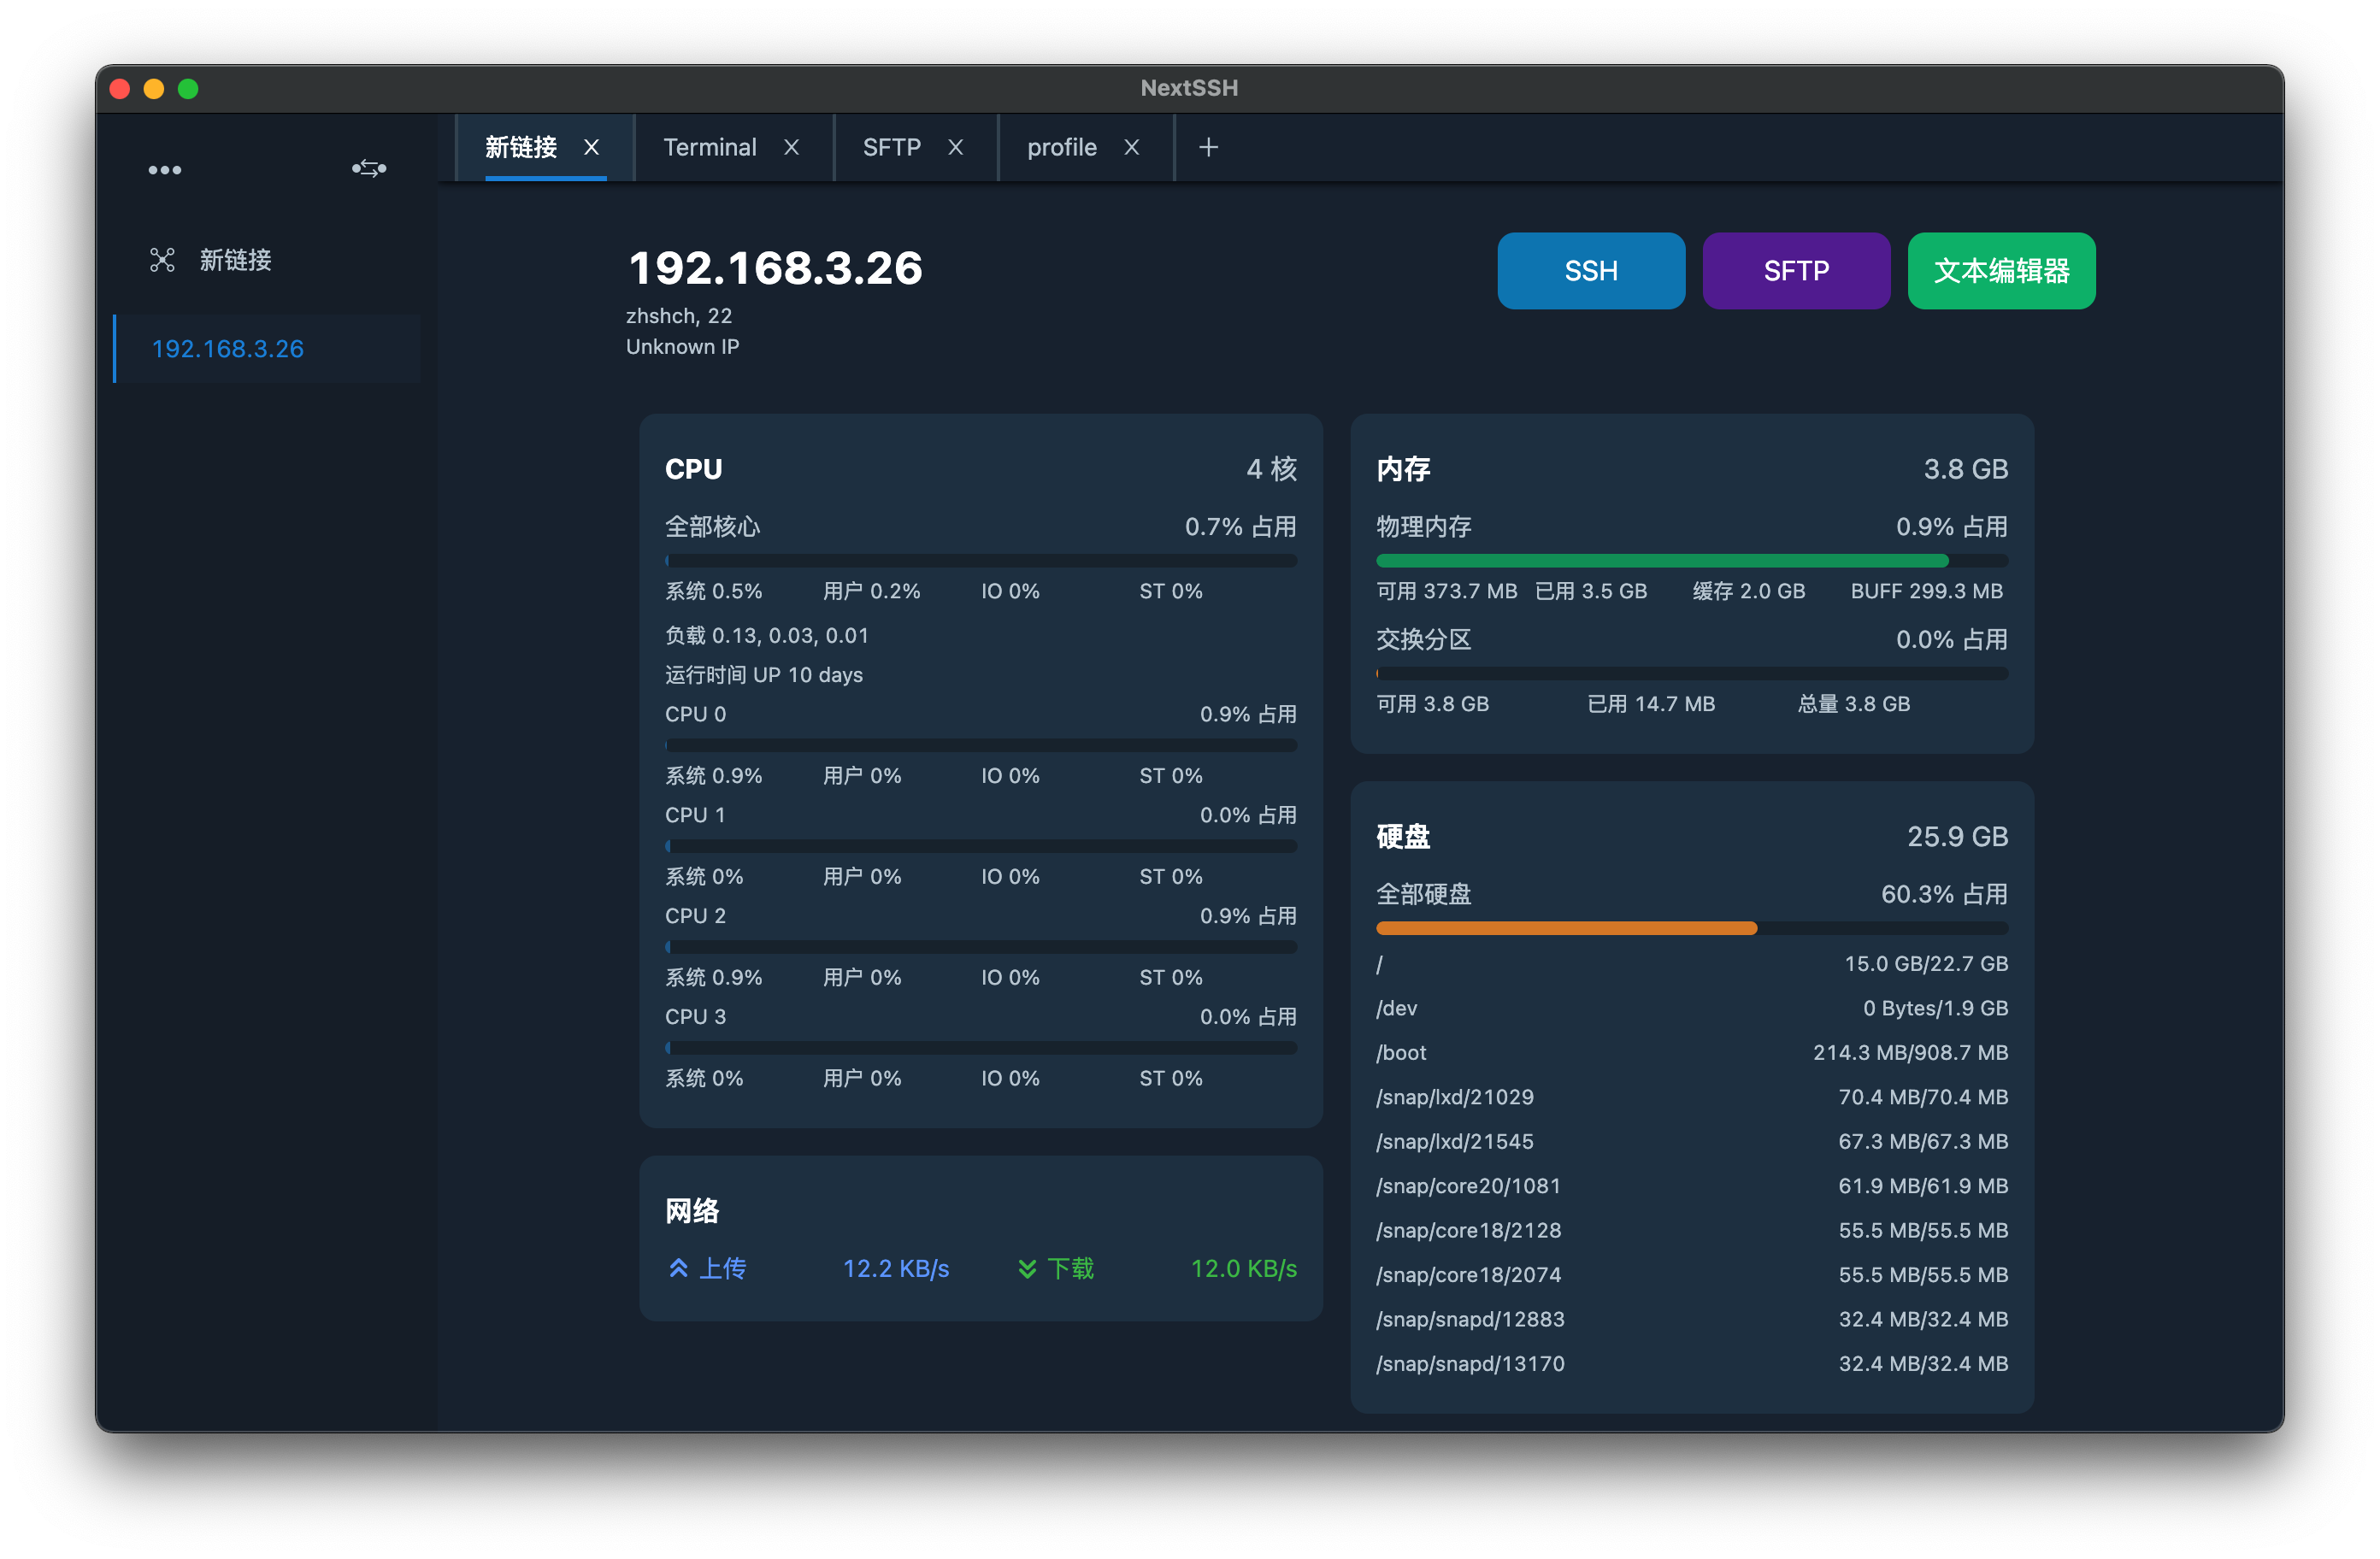
Task: Open the green 文本编辑器 text editor button
Action: [x=2001, y=271]
